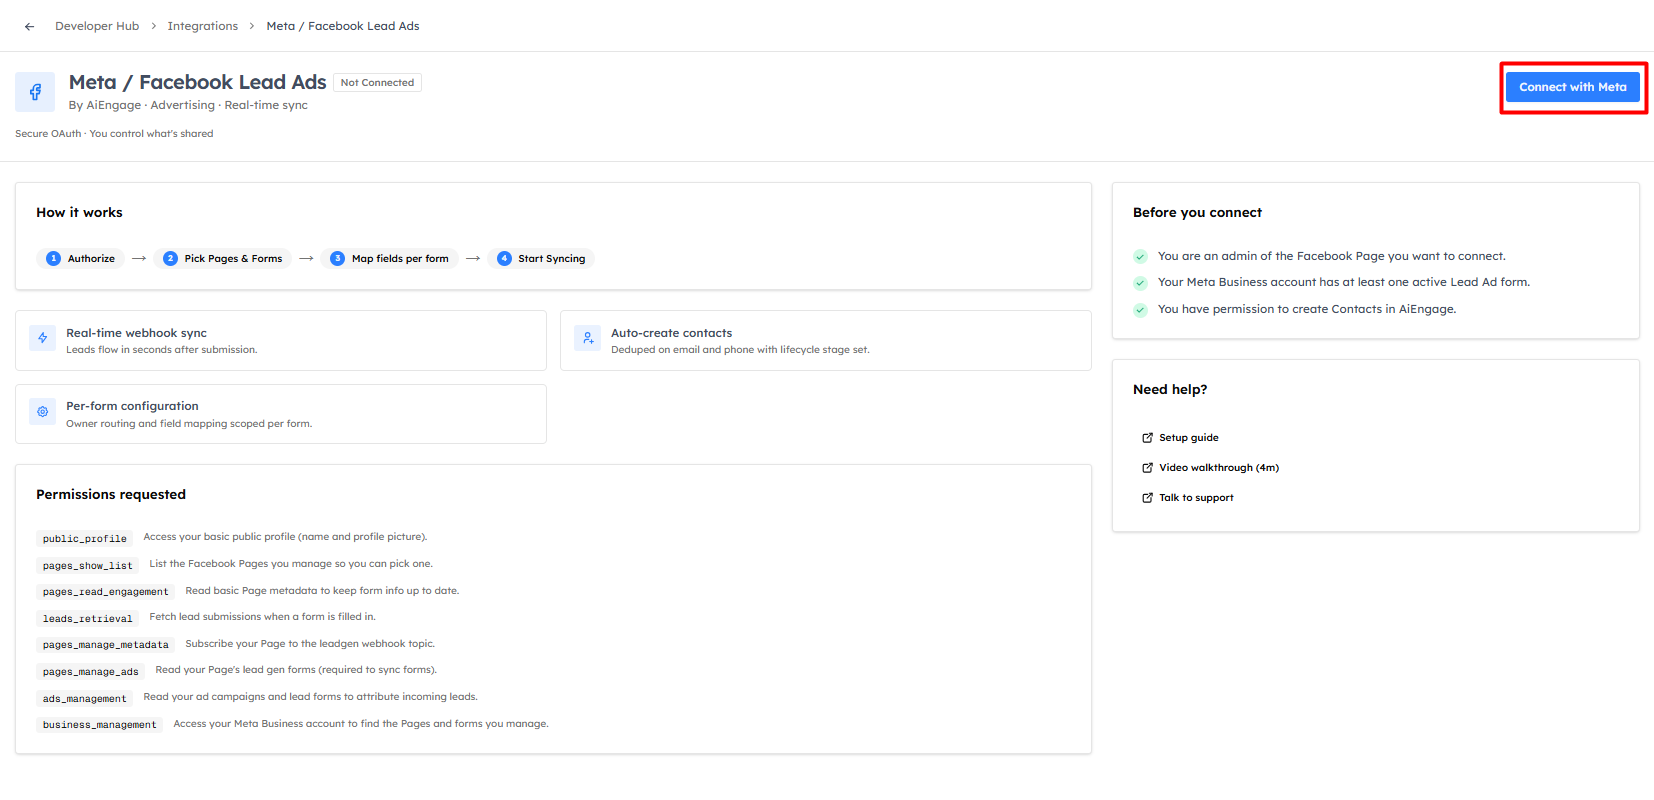Image resolution: width=1654 pixels, height=800 pixels.
Task: Click the checkmark beside active Lead Ad form
Action: 1140,283
